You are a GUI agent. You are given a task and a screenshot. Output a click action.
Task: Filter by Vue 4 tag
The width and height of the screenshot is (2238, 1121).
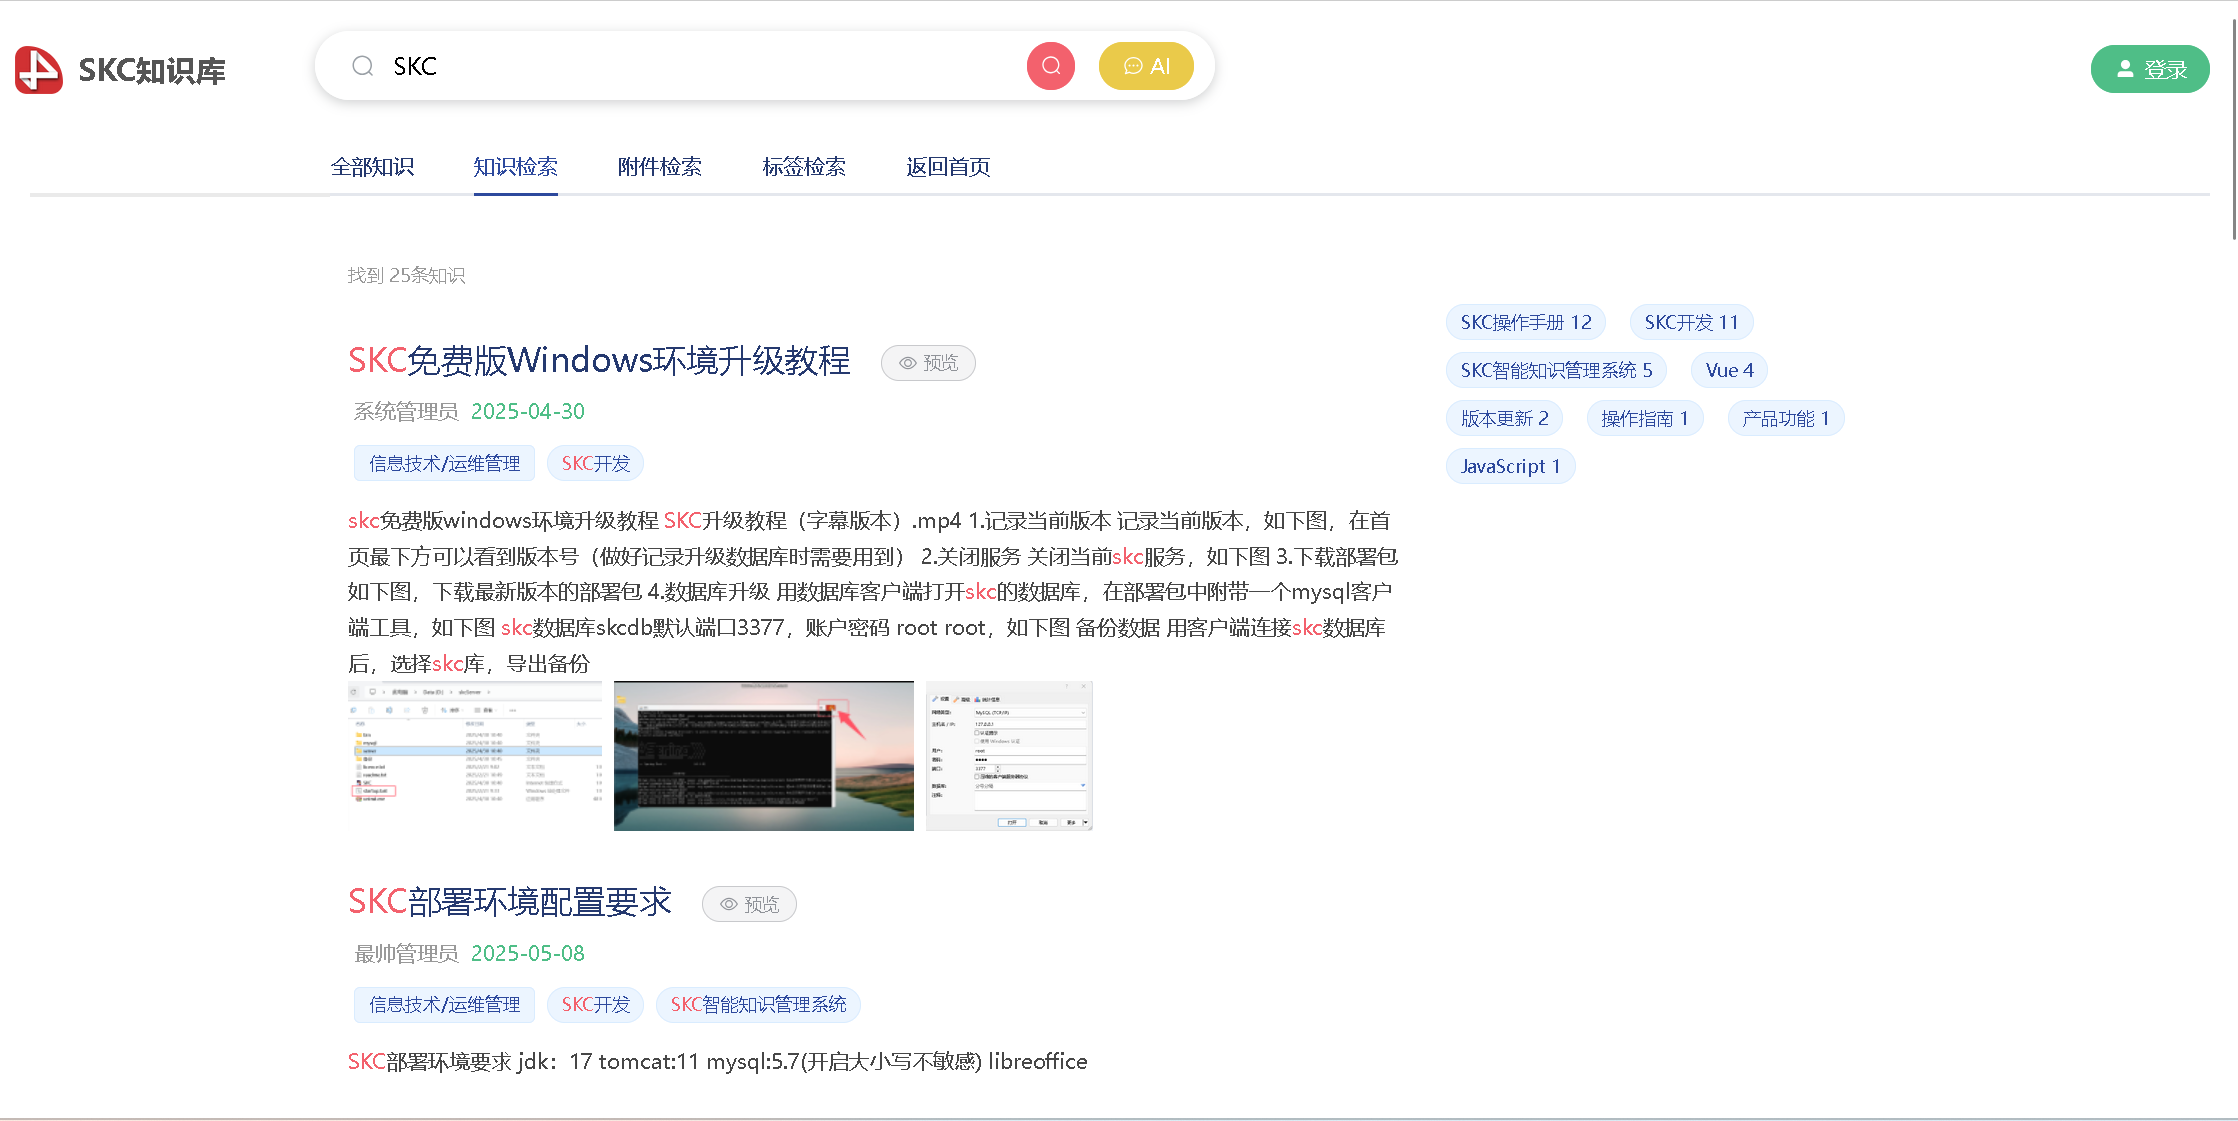tap(1729, 370)
